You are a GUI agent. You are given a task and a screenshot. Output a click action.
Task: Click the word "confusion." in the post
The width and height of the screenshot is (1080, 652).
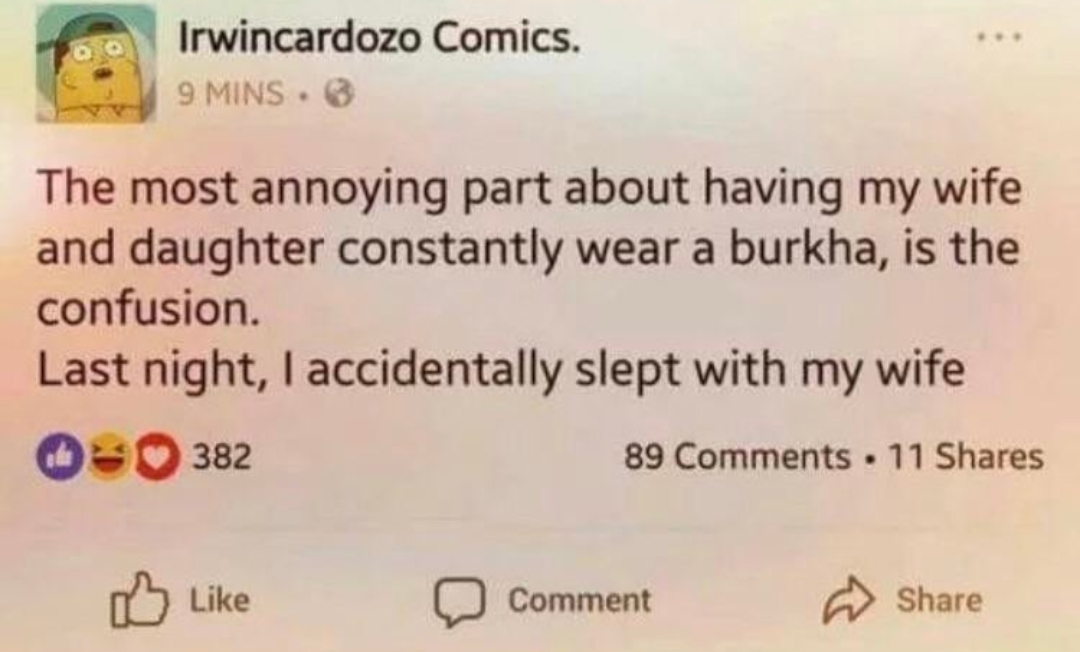coord(149,308)
